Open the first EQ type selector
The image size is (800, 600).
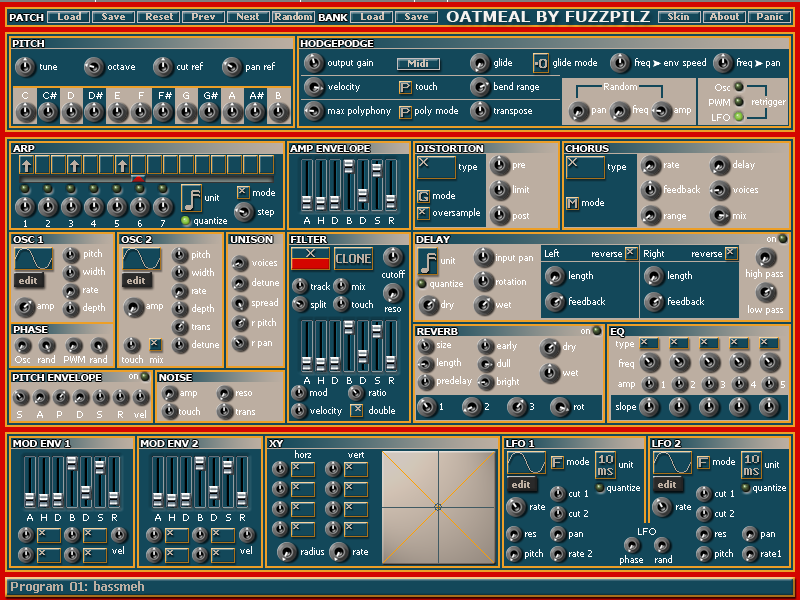pyautogui.click(x=649, y=343)
